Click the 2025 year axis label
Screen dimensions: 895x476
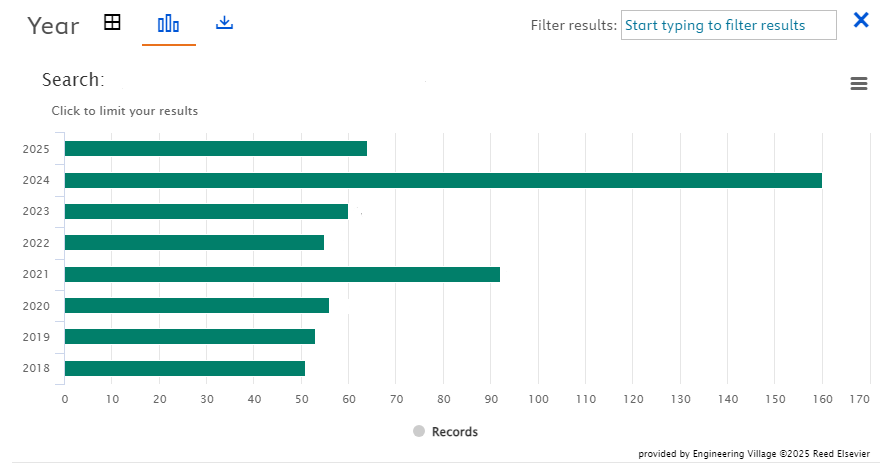click(36, 150)
